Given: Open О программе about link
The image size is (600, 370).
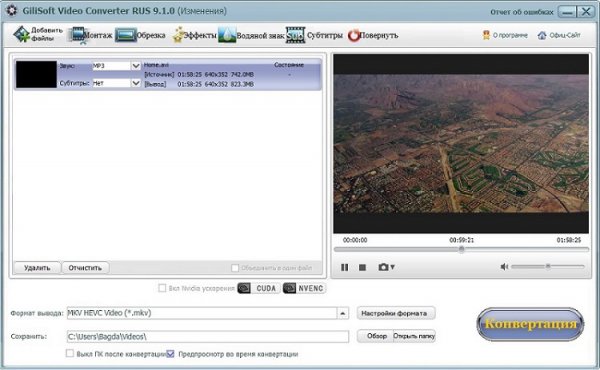Looking at the screenshot, I should click(505, 35).
